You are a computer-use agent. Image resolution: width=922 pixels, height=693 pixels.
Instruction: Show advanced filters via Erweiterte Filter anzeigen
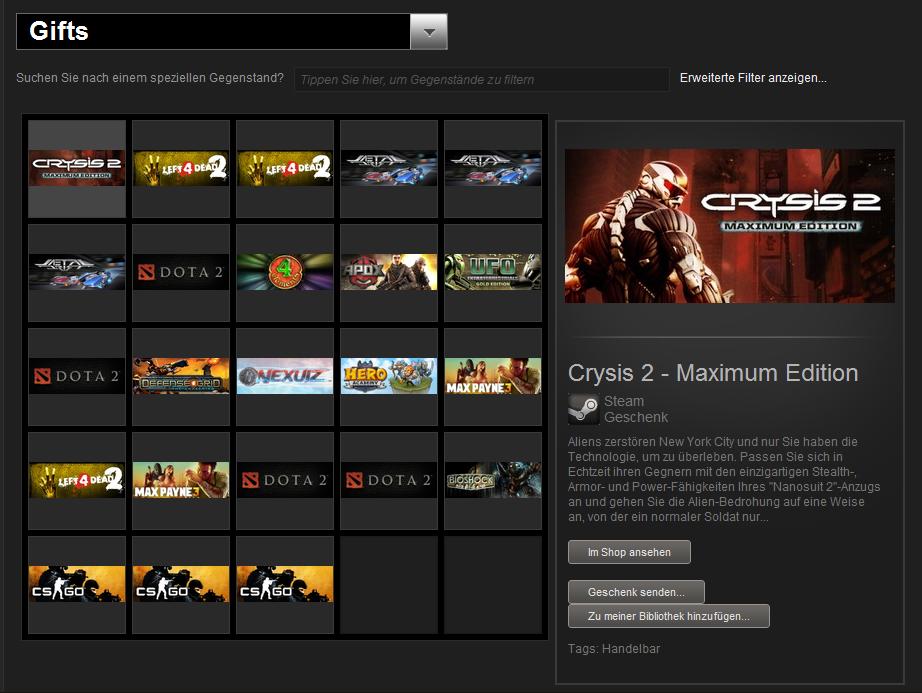tap(753, 78)
